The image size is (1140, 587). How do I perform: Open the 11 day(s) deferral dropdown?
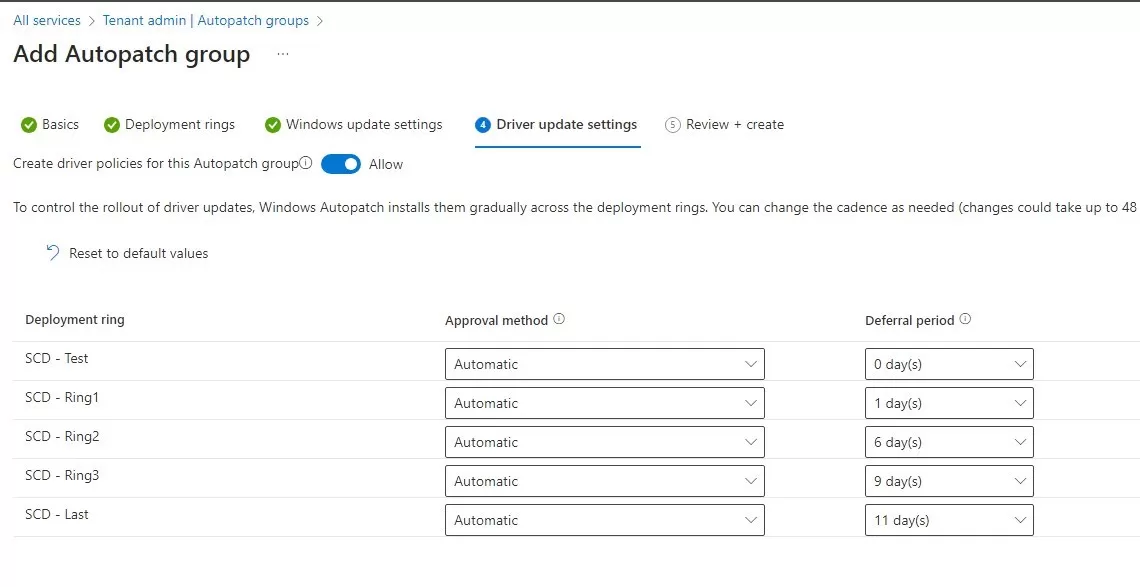tap(949, 520)
